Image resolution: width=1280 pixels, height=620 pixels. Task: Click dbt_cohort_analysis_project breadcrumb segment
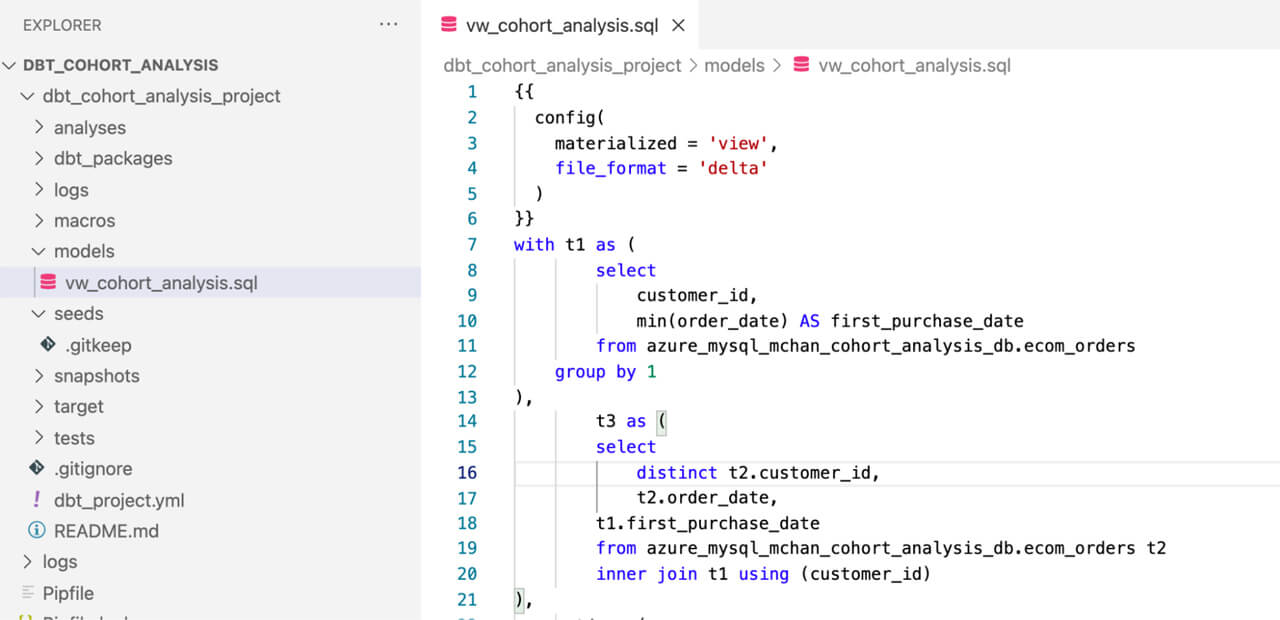pyautogui.click(x=562, y=65)
